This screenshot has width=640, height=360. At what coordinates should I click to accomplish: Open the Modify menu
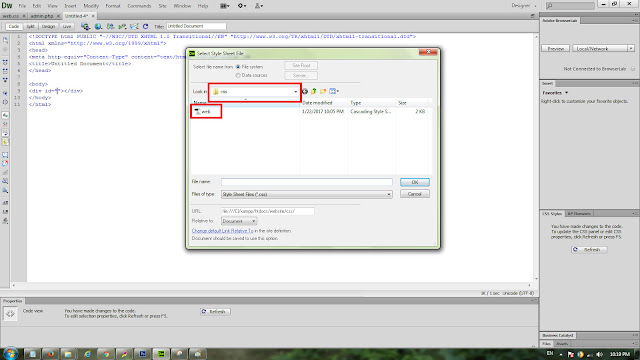click(x=91, y=6)
